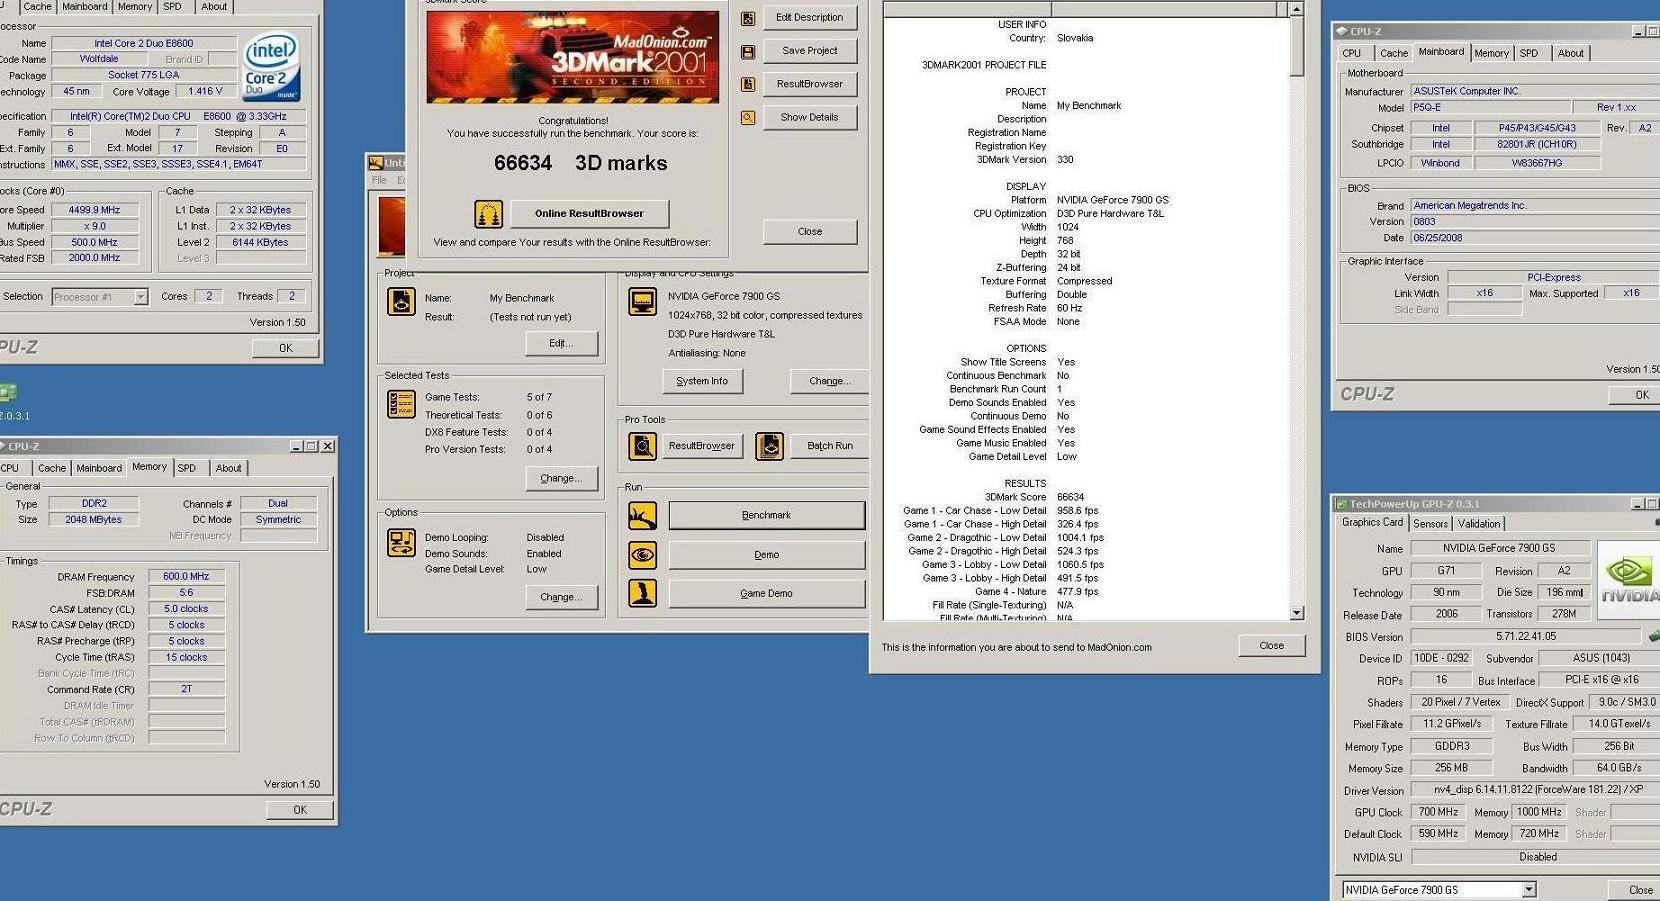
Task: Click OK in CPU-Z memory window
Action: (300, 810)
